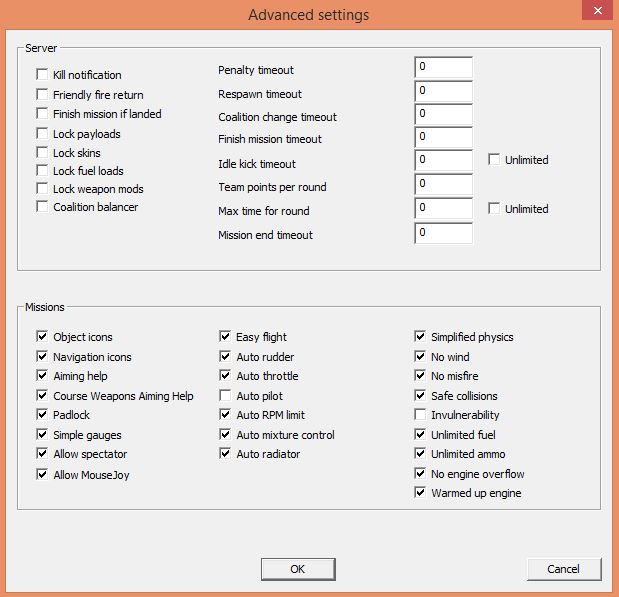The image size is (619, 597).
Task: Click the Cancel button
Action: click(x=564, y=569)
